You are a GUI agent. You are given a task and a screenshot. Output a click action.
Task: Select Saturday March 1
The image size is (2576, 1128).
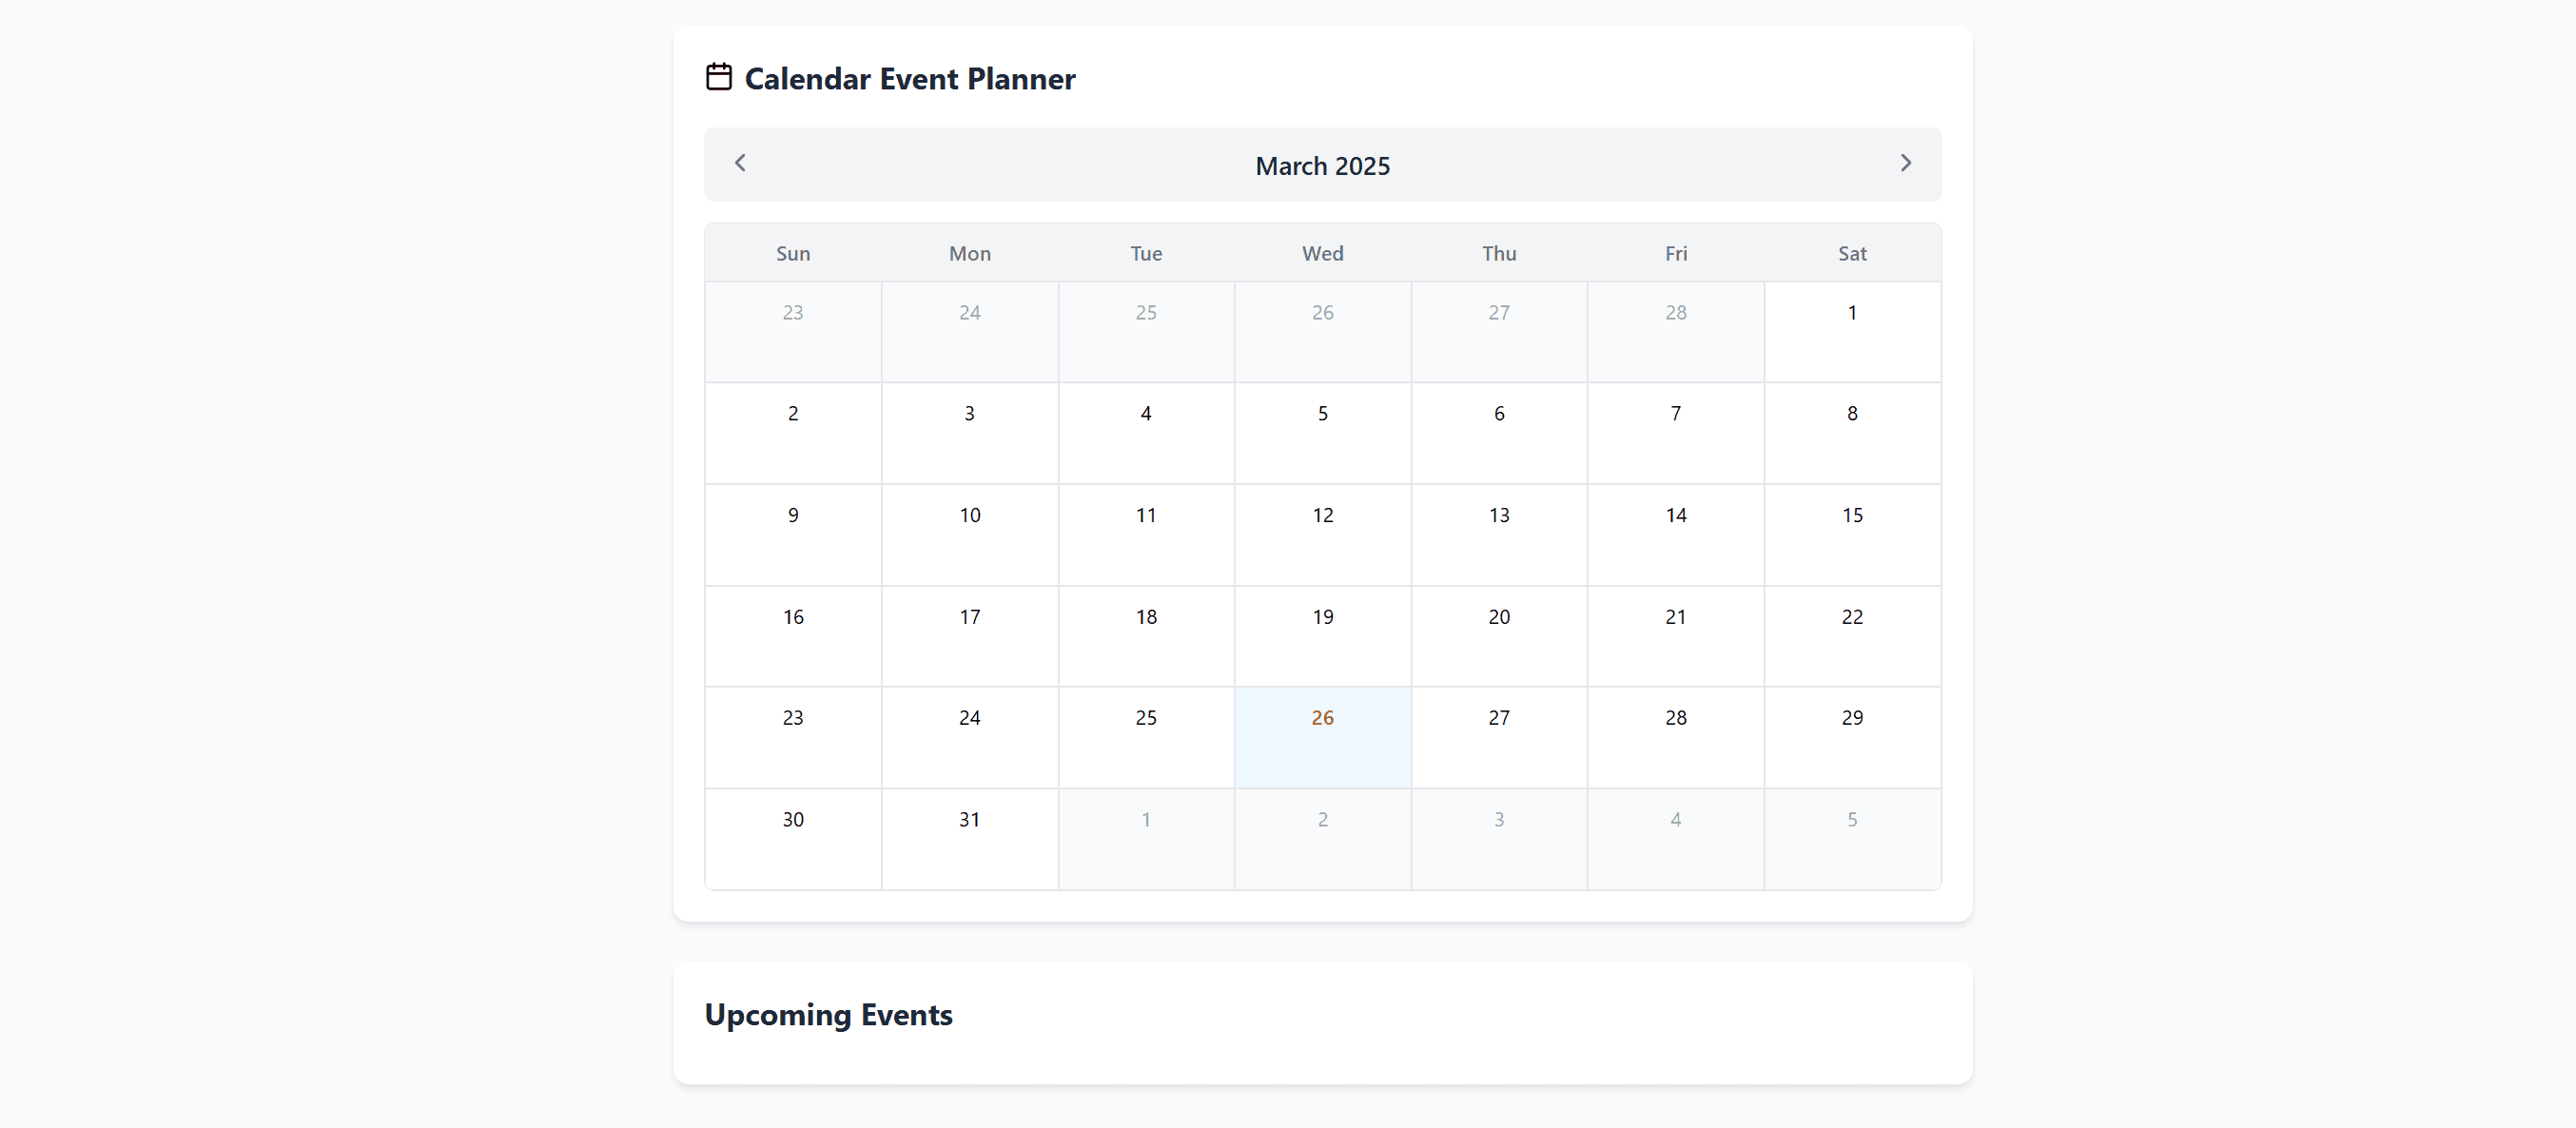click(x=1852, y=332)
